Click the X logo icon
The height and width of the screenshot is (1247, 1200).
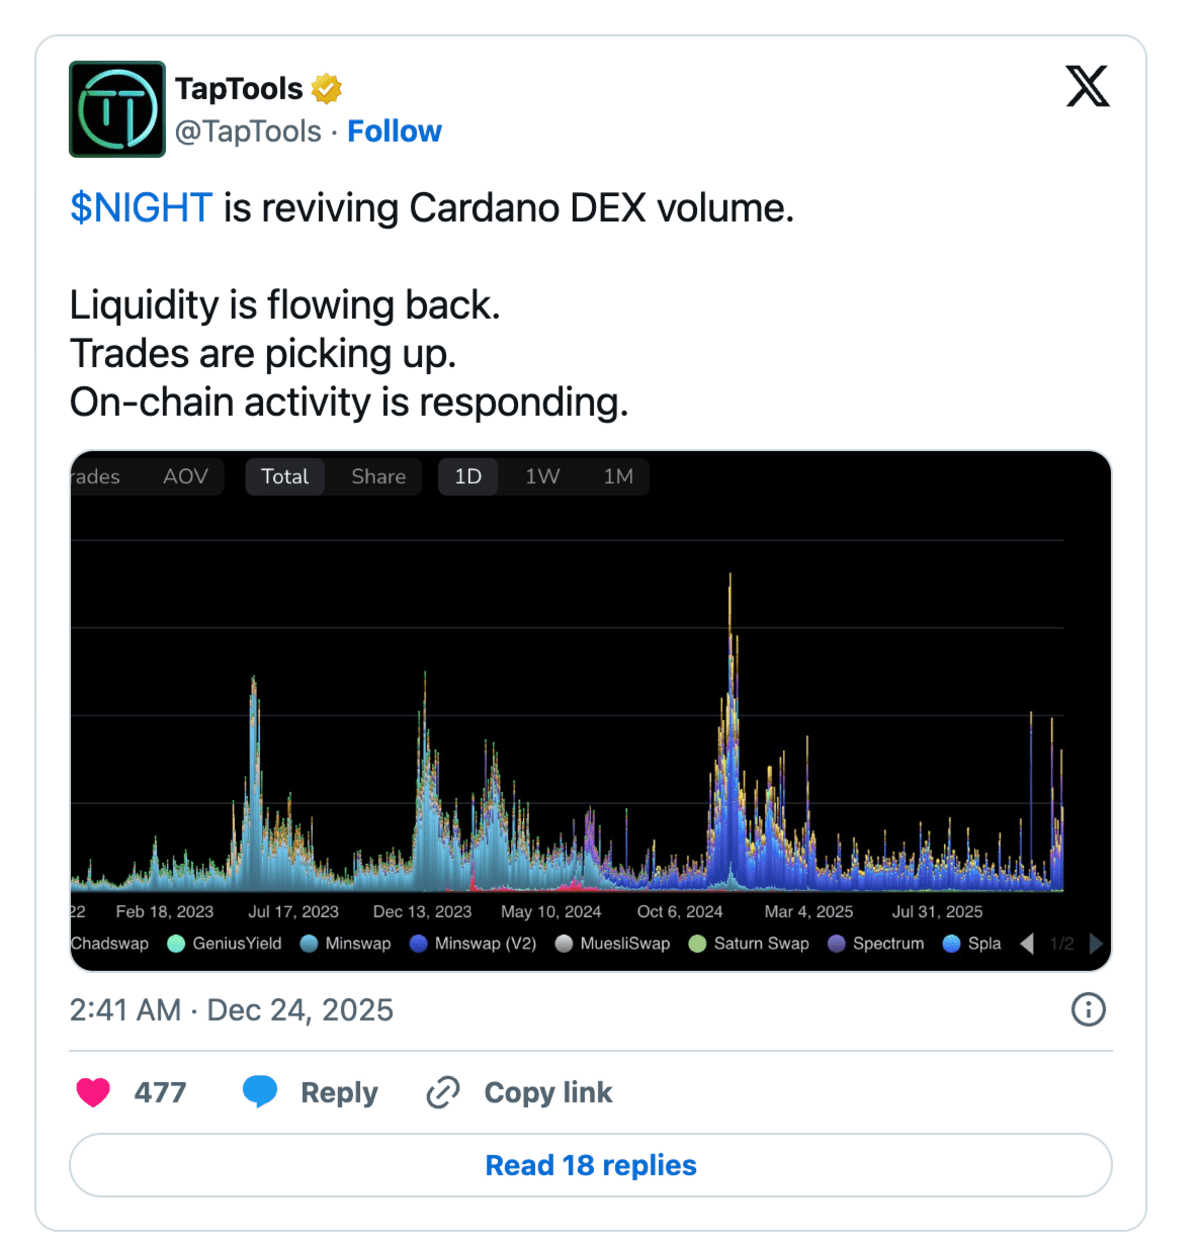click(x=1087, y=86)
